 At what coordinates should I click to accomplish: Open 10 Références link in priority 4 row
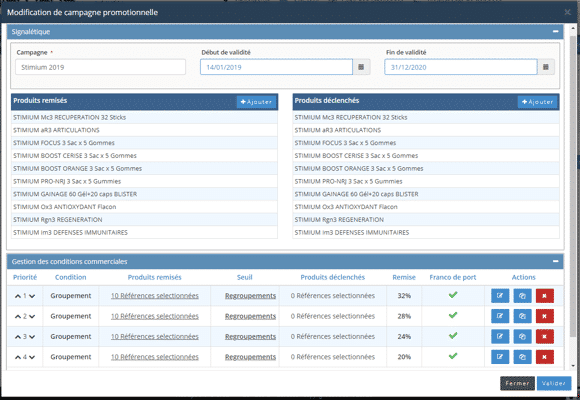(155, 357)
